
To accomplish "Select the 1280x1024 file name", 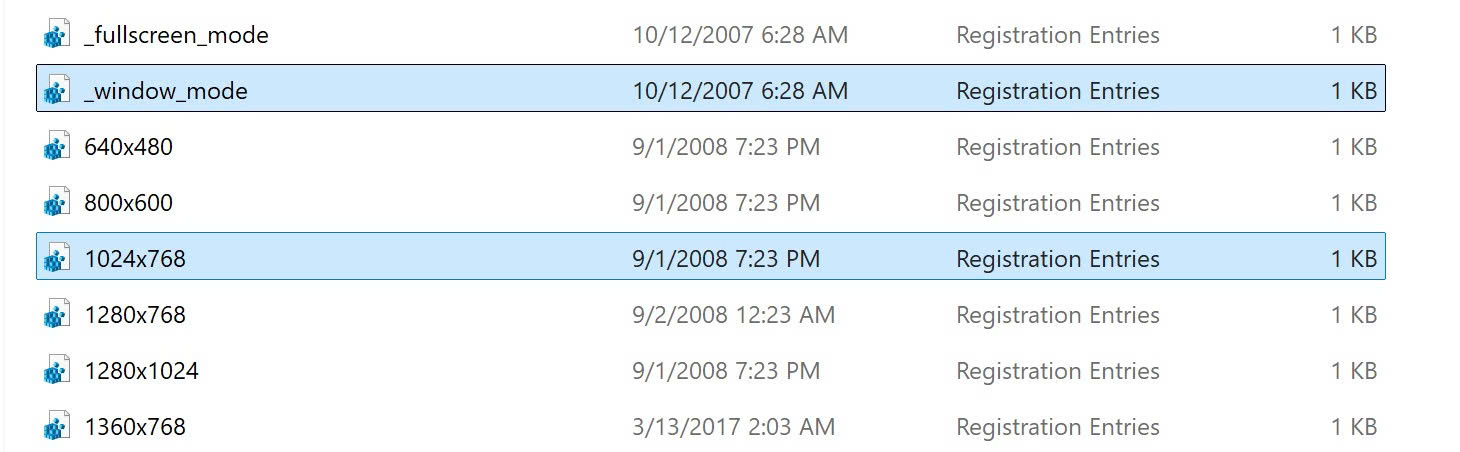I will pos(142,371).
